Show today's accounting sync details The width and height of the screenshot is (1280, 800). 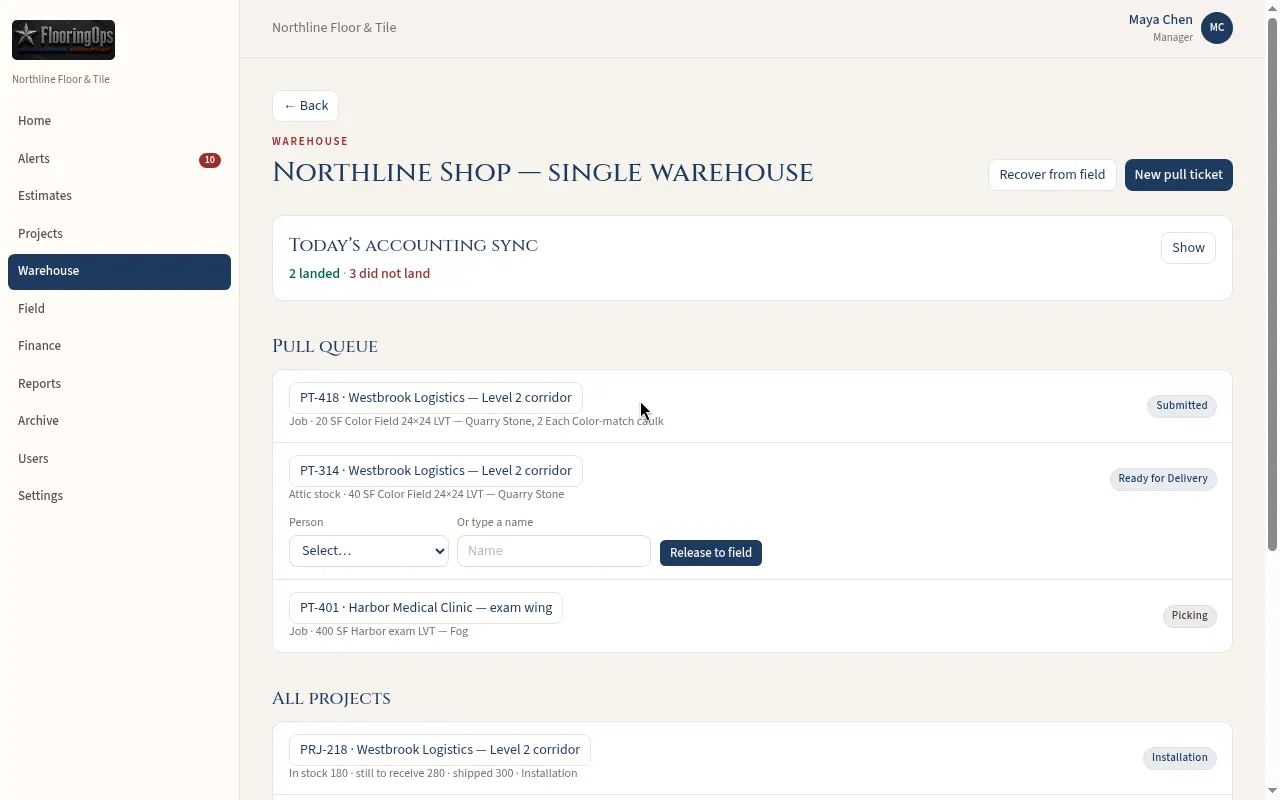point(1188,248)
